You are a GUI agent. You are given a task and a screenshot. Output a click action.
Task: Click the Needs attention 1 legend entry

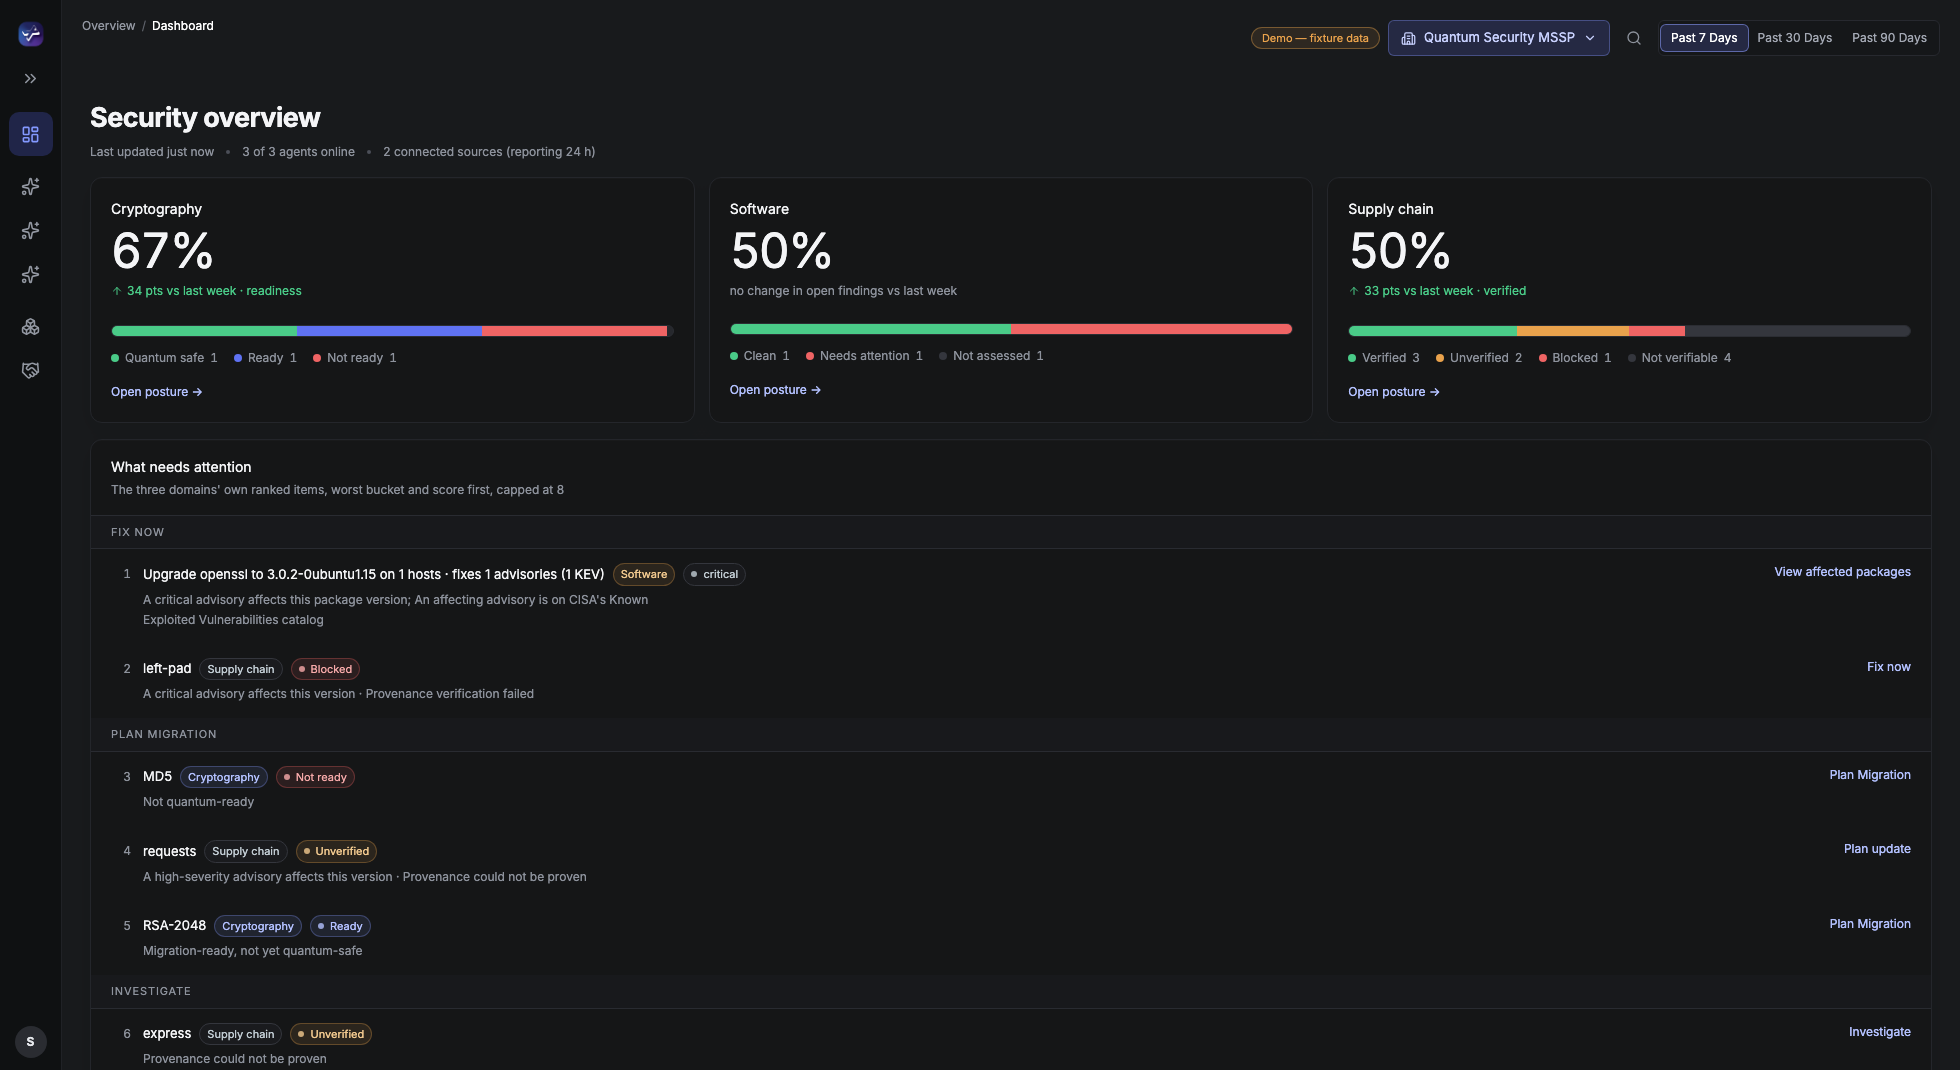[864, 356]
